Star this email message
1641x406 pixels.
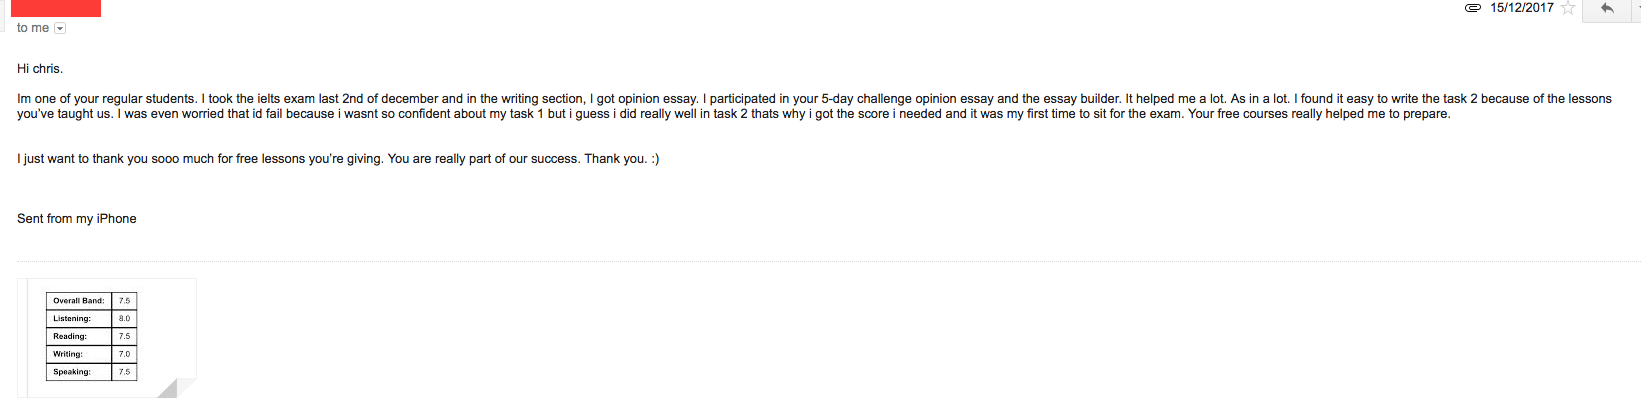pos(1568,8)
